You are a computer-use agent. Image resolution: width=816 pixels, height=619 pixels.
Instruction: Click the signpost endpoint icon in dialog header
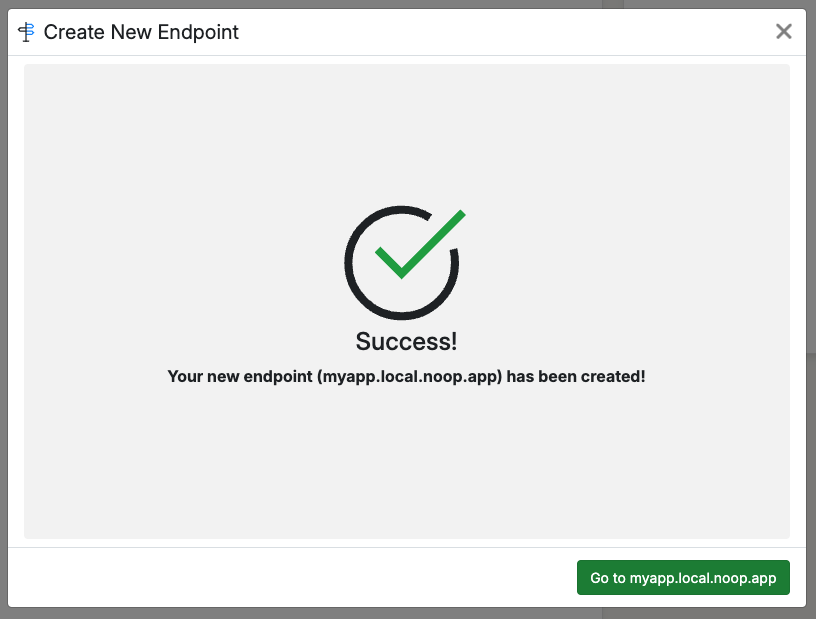pyautogui.click(x=26, y=31)
